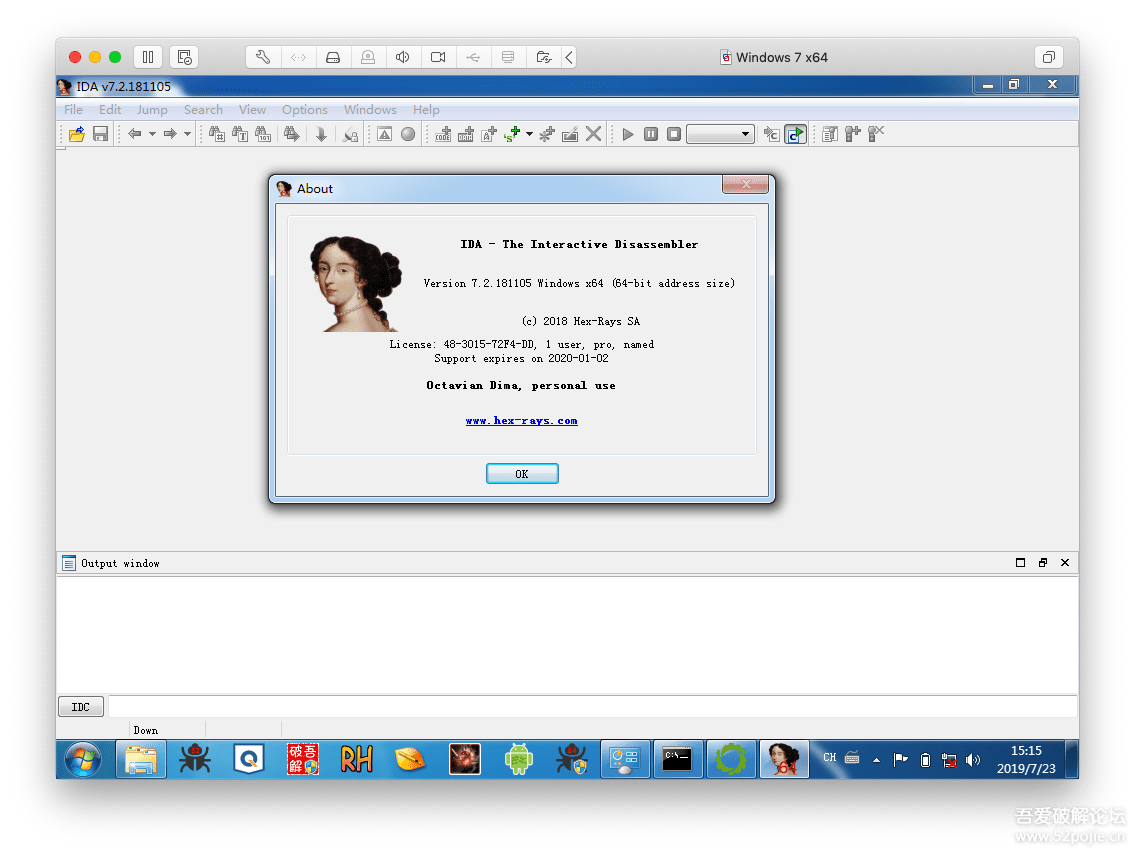
Task: Click the binoculars search immediate value icon
Action: pyautogui.click(x=216, y=134)
